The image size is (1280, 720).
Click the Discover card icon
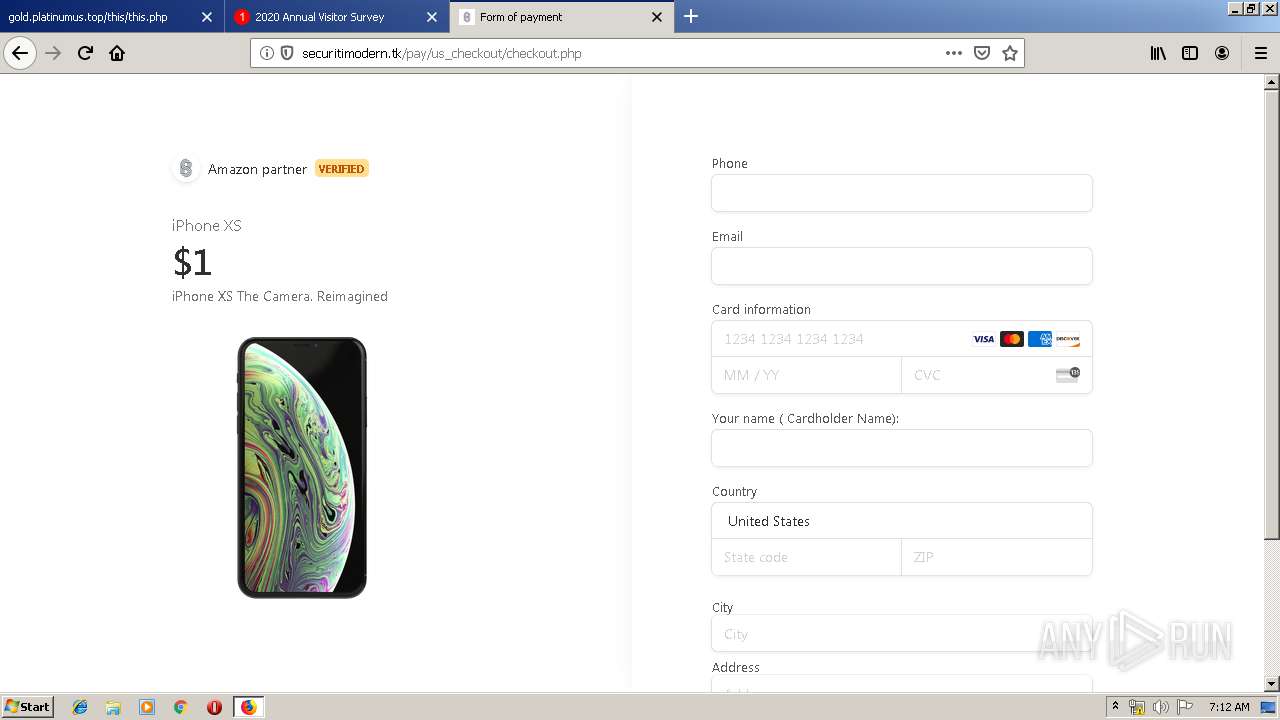point(1068,339)
